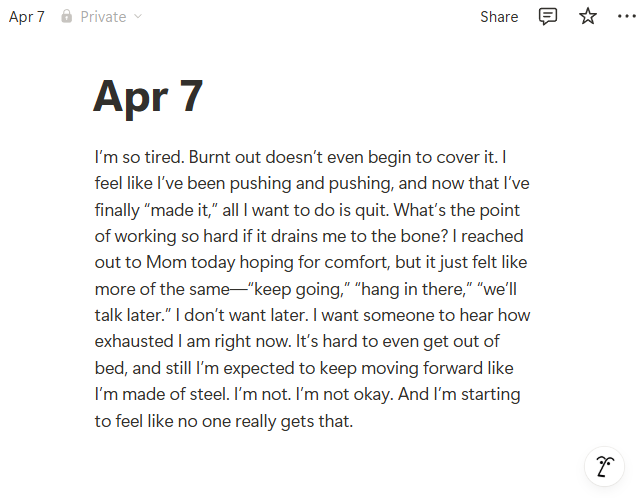Expand the Private chevron arrow

pyautogui.click(x=138, y=16)
